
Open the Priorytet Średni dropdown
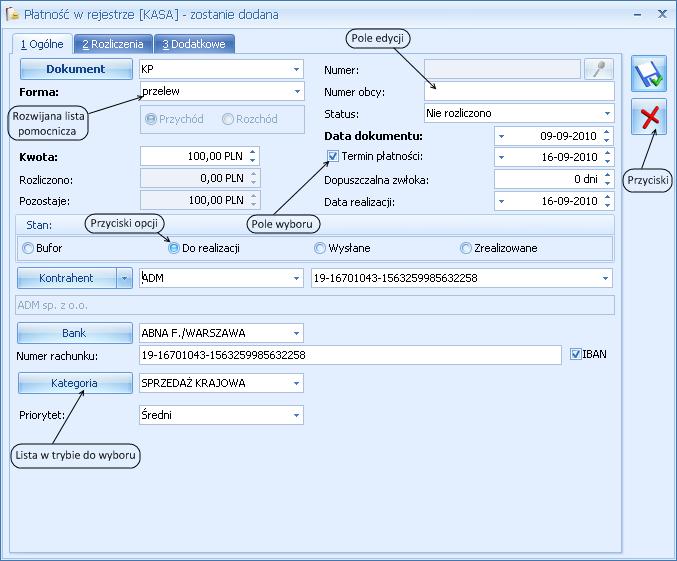point(296,415)
